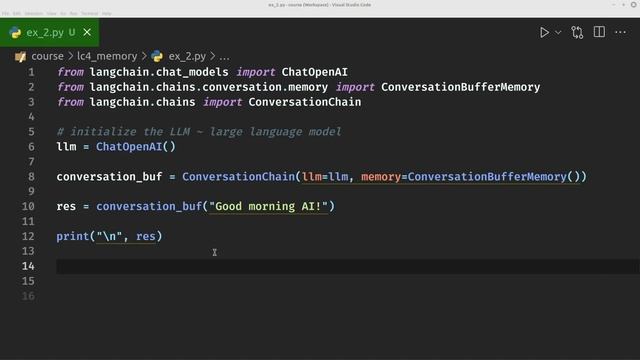Open changes with the source control compare icon

click(577, 32)
